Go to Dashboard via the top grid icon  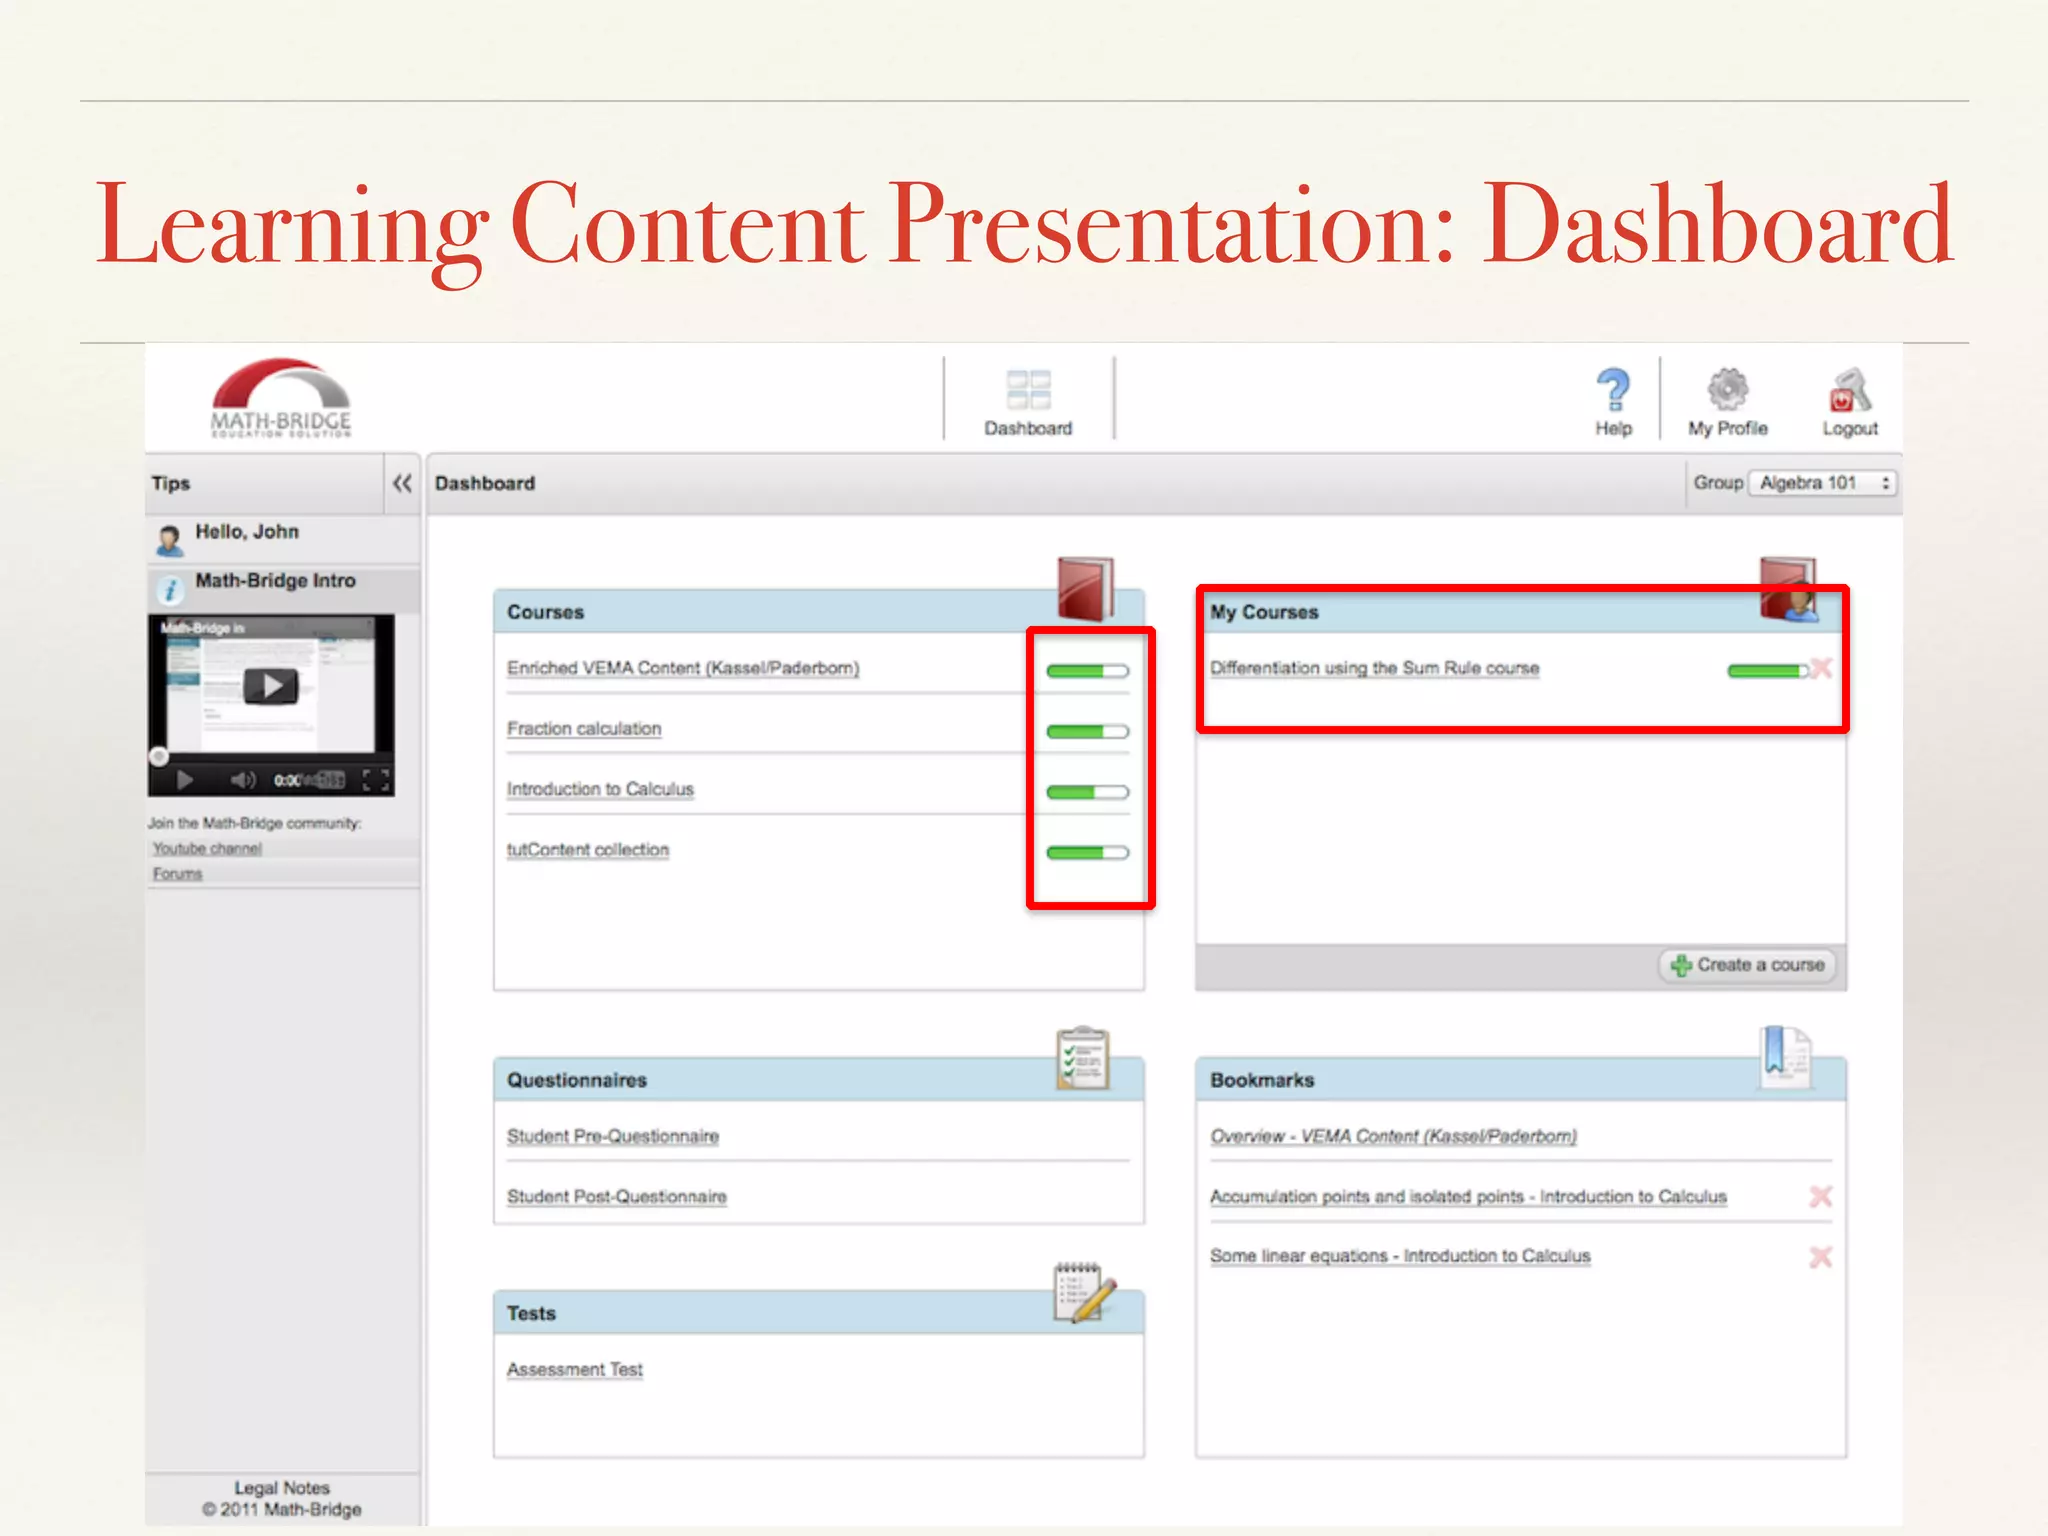coord(1028,390)
